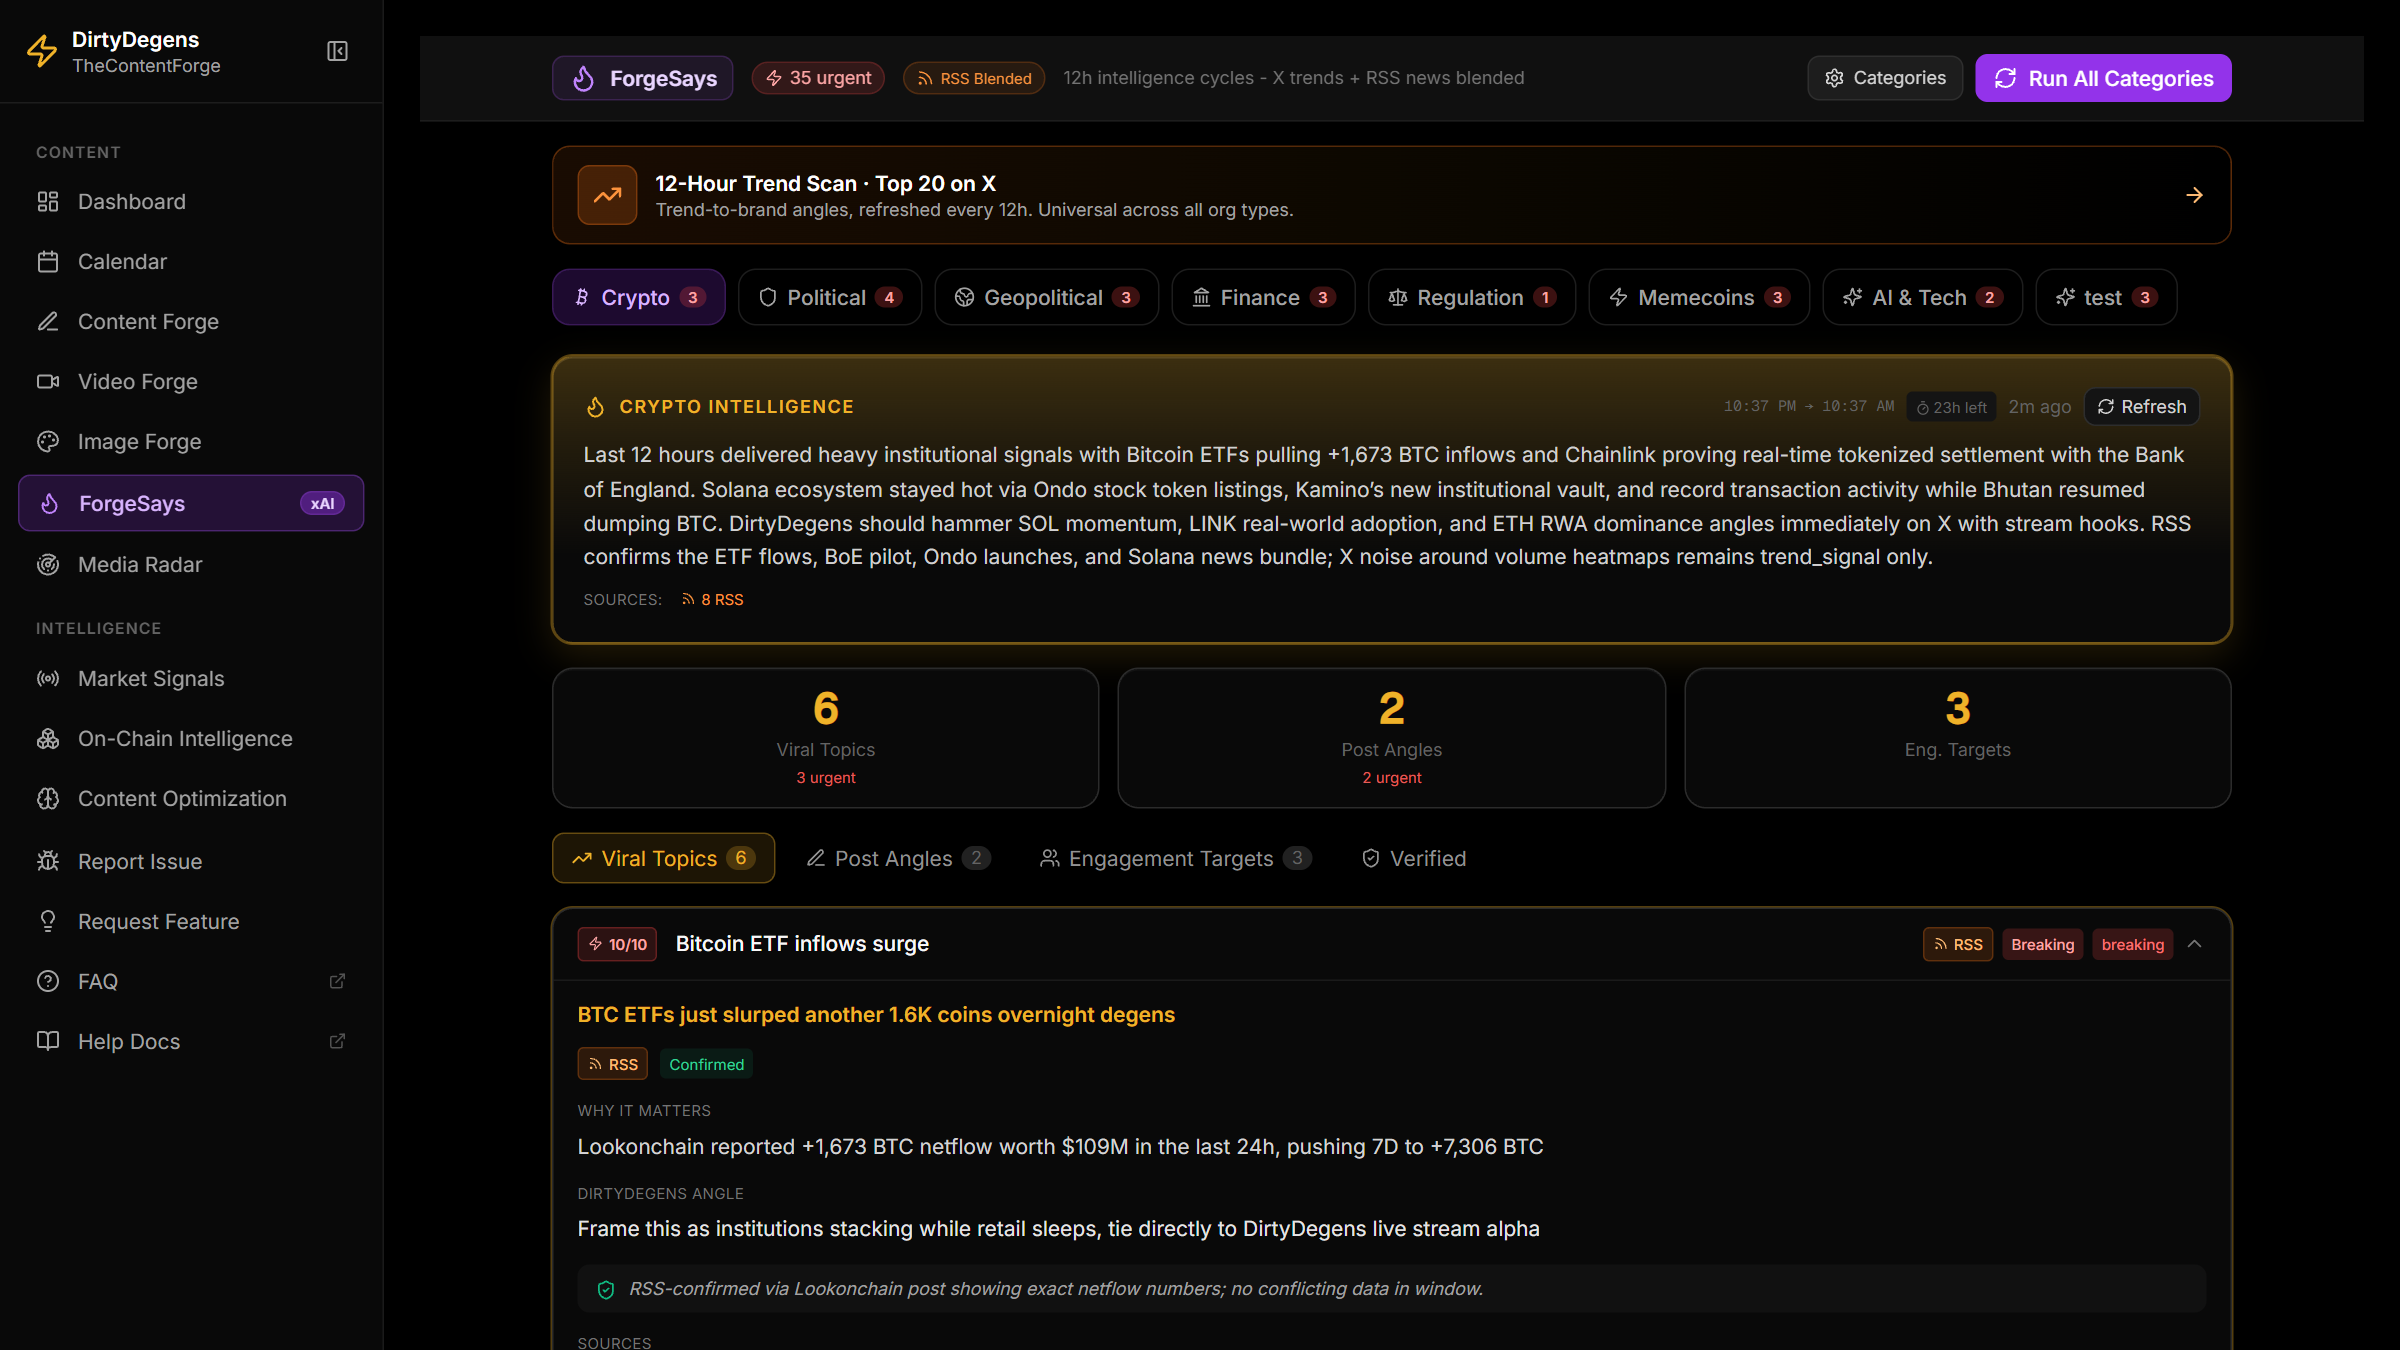Switch to the Engagement Targets tab
The image size is (2400, 1350).
tap(1175, 858)
